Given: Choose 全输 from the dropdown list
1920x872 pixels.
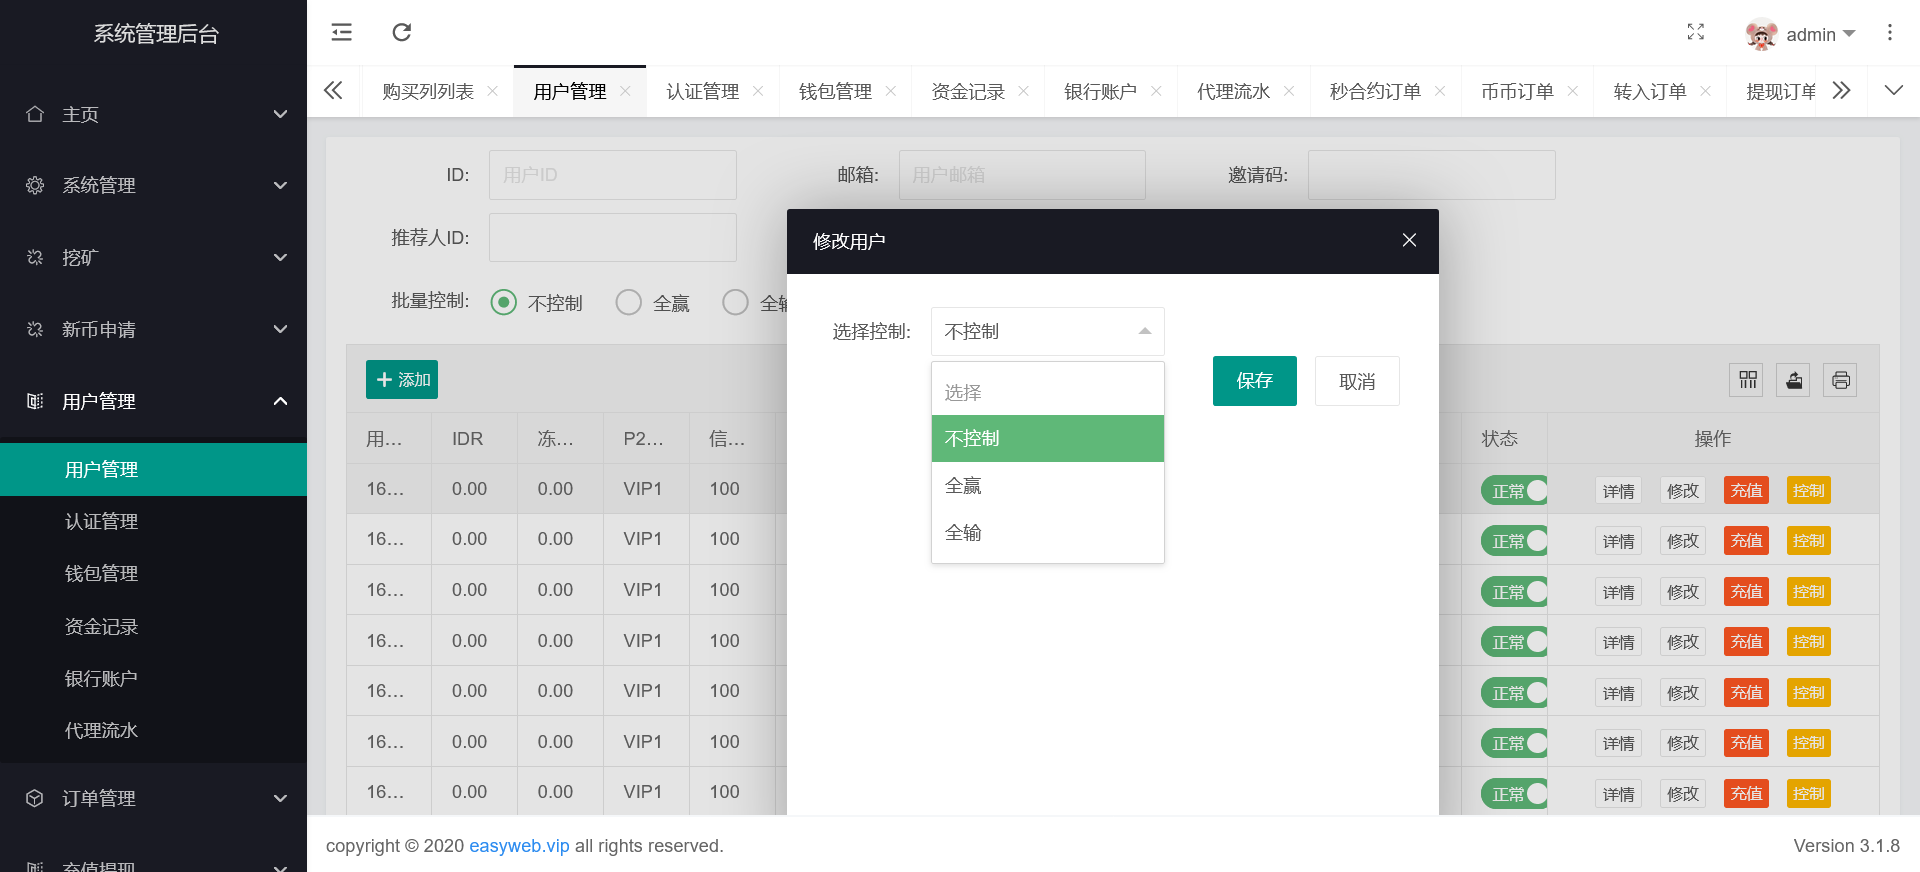Looking at the screenshot, I should (1047, 533).
